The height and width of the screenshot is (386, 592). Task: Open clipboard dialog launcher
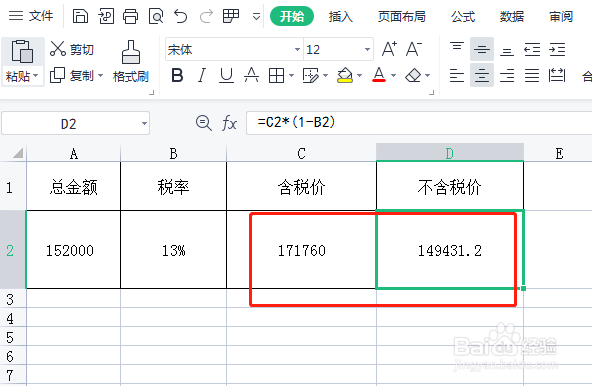(151, 92)
